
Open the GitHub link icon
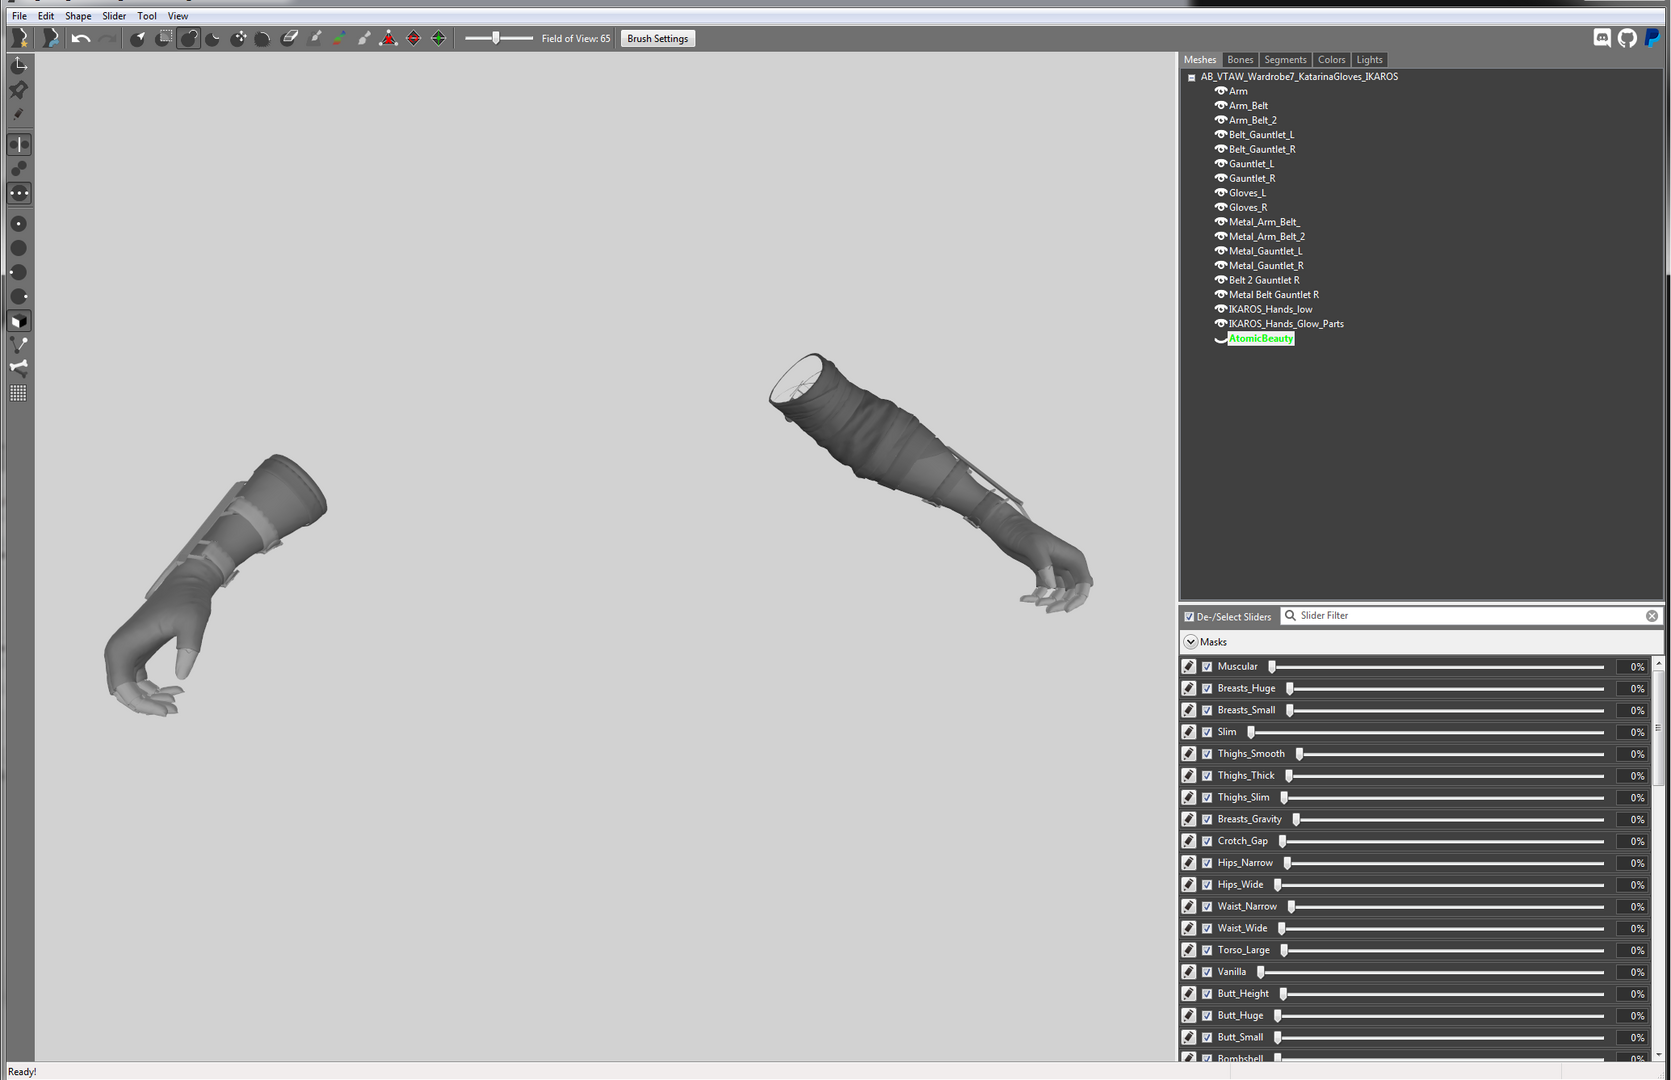(1627, 38)
